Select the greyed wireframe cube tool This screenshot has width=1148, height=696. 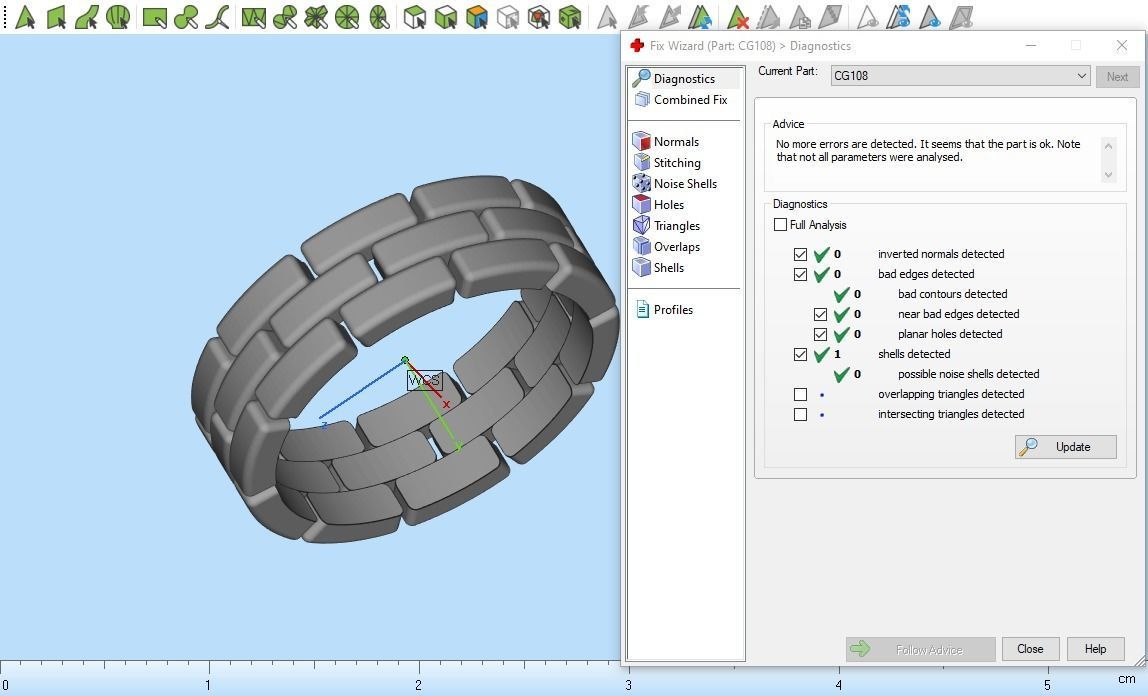(x=507, y=16)
